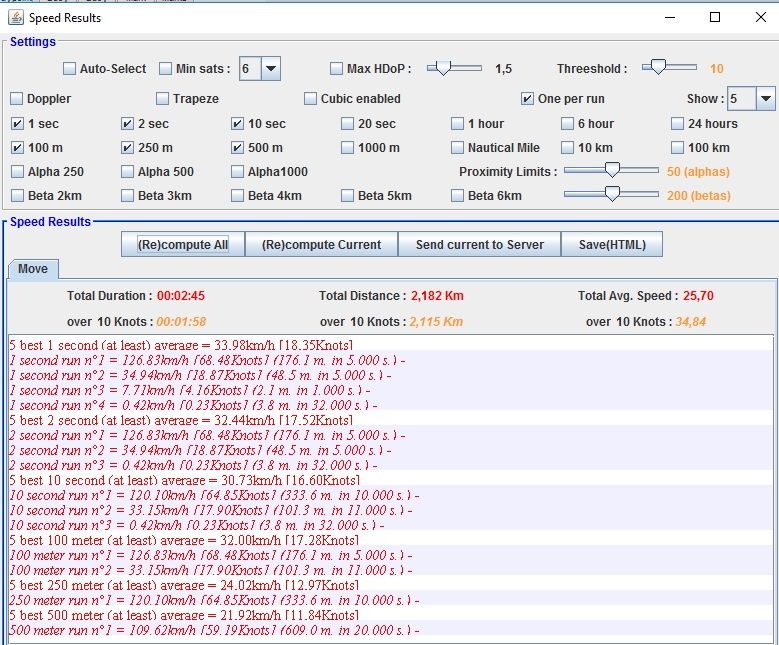Click the Total Duration value 00:02:45
Screen dimensions: 779x645
coord(181,296)
